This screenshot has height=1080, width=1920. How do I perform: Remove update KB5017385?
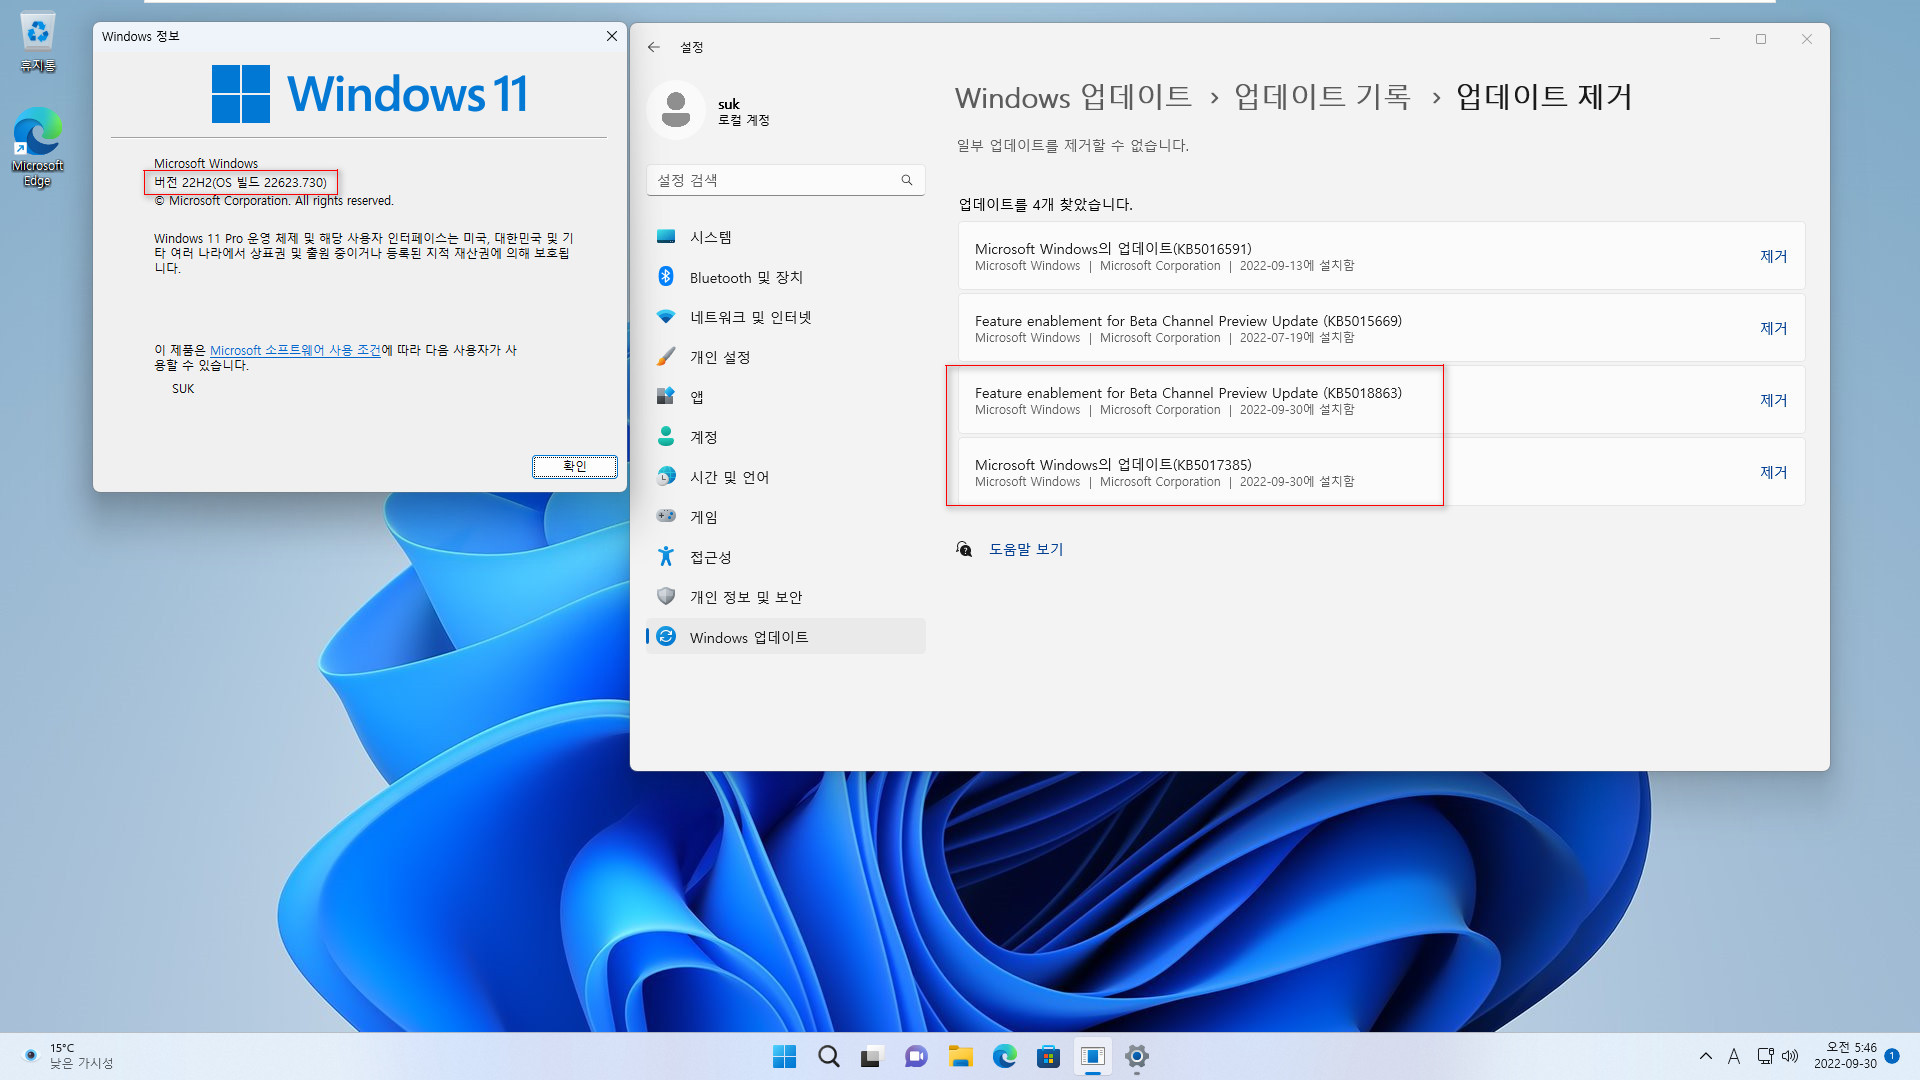(1773, 472)
